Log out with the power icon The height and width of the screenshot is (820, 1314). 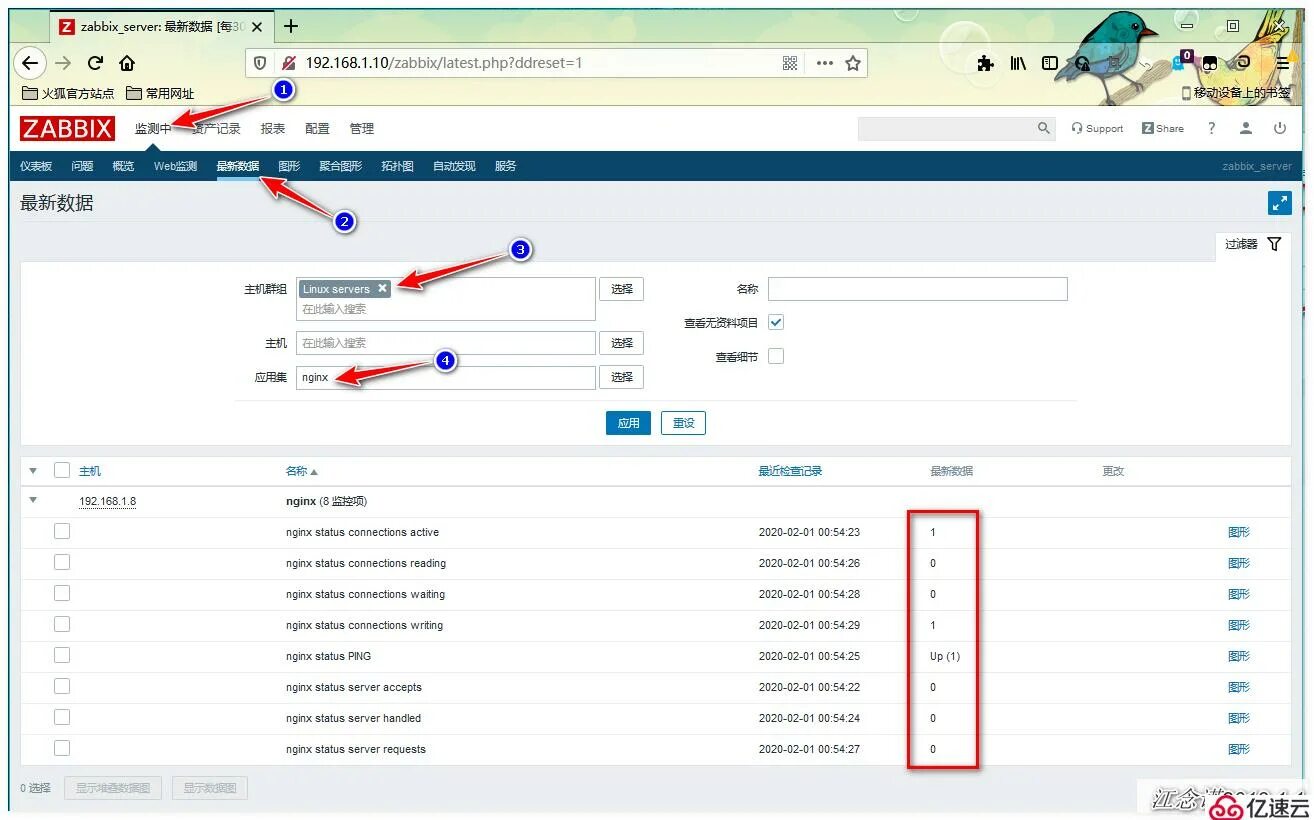(1280, 128)
